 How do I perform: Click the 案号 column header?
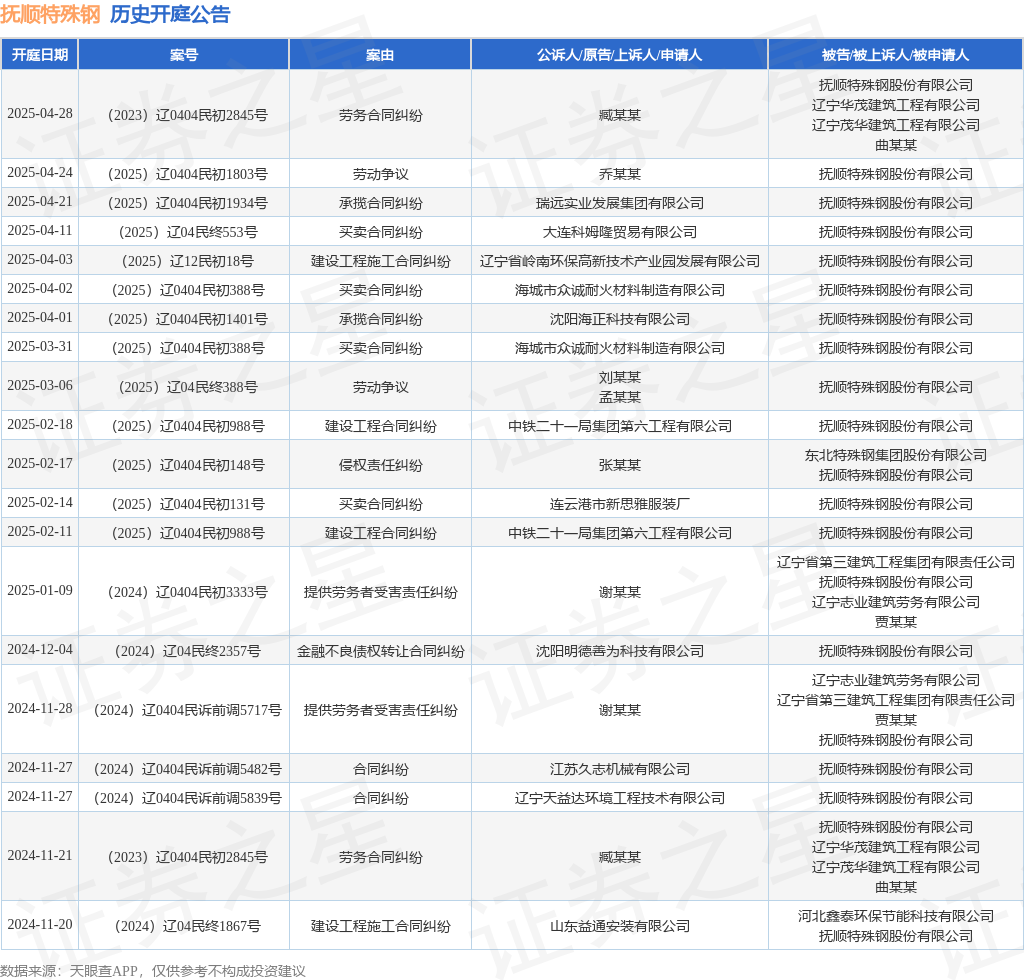[x=184, y=55]
